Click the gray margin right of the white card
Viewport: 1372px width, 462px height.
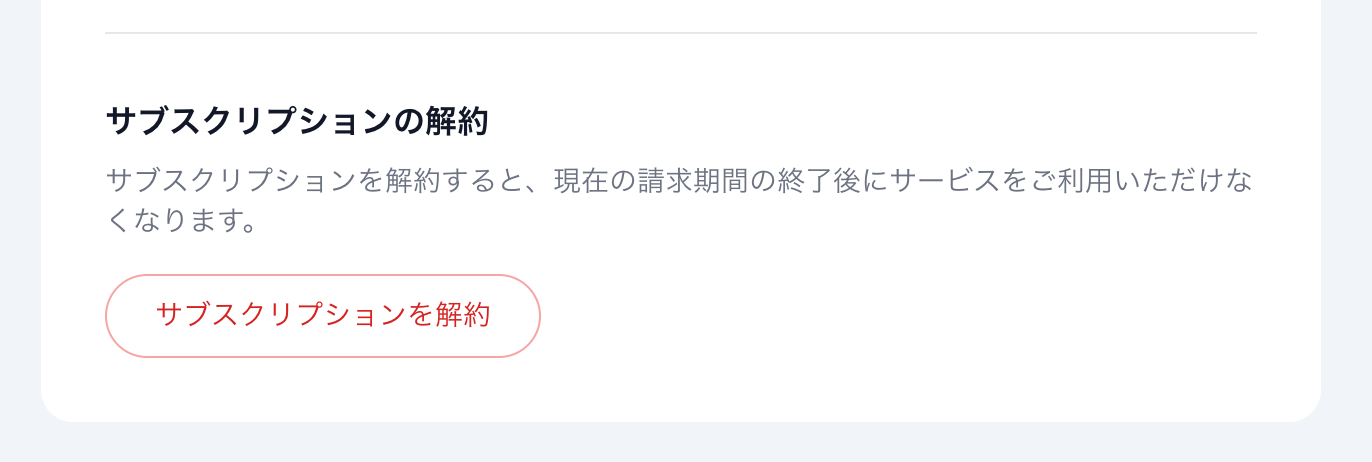click(x=1347, y=200)
